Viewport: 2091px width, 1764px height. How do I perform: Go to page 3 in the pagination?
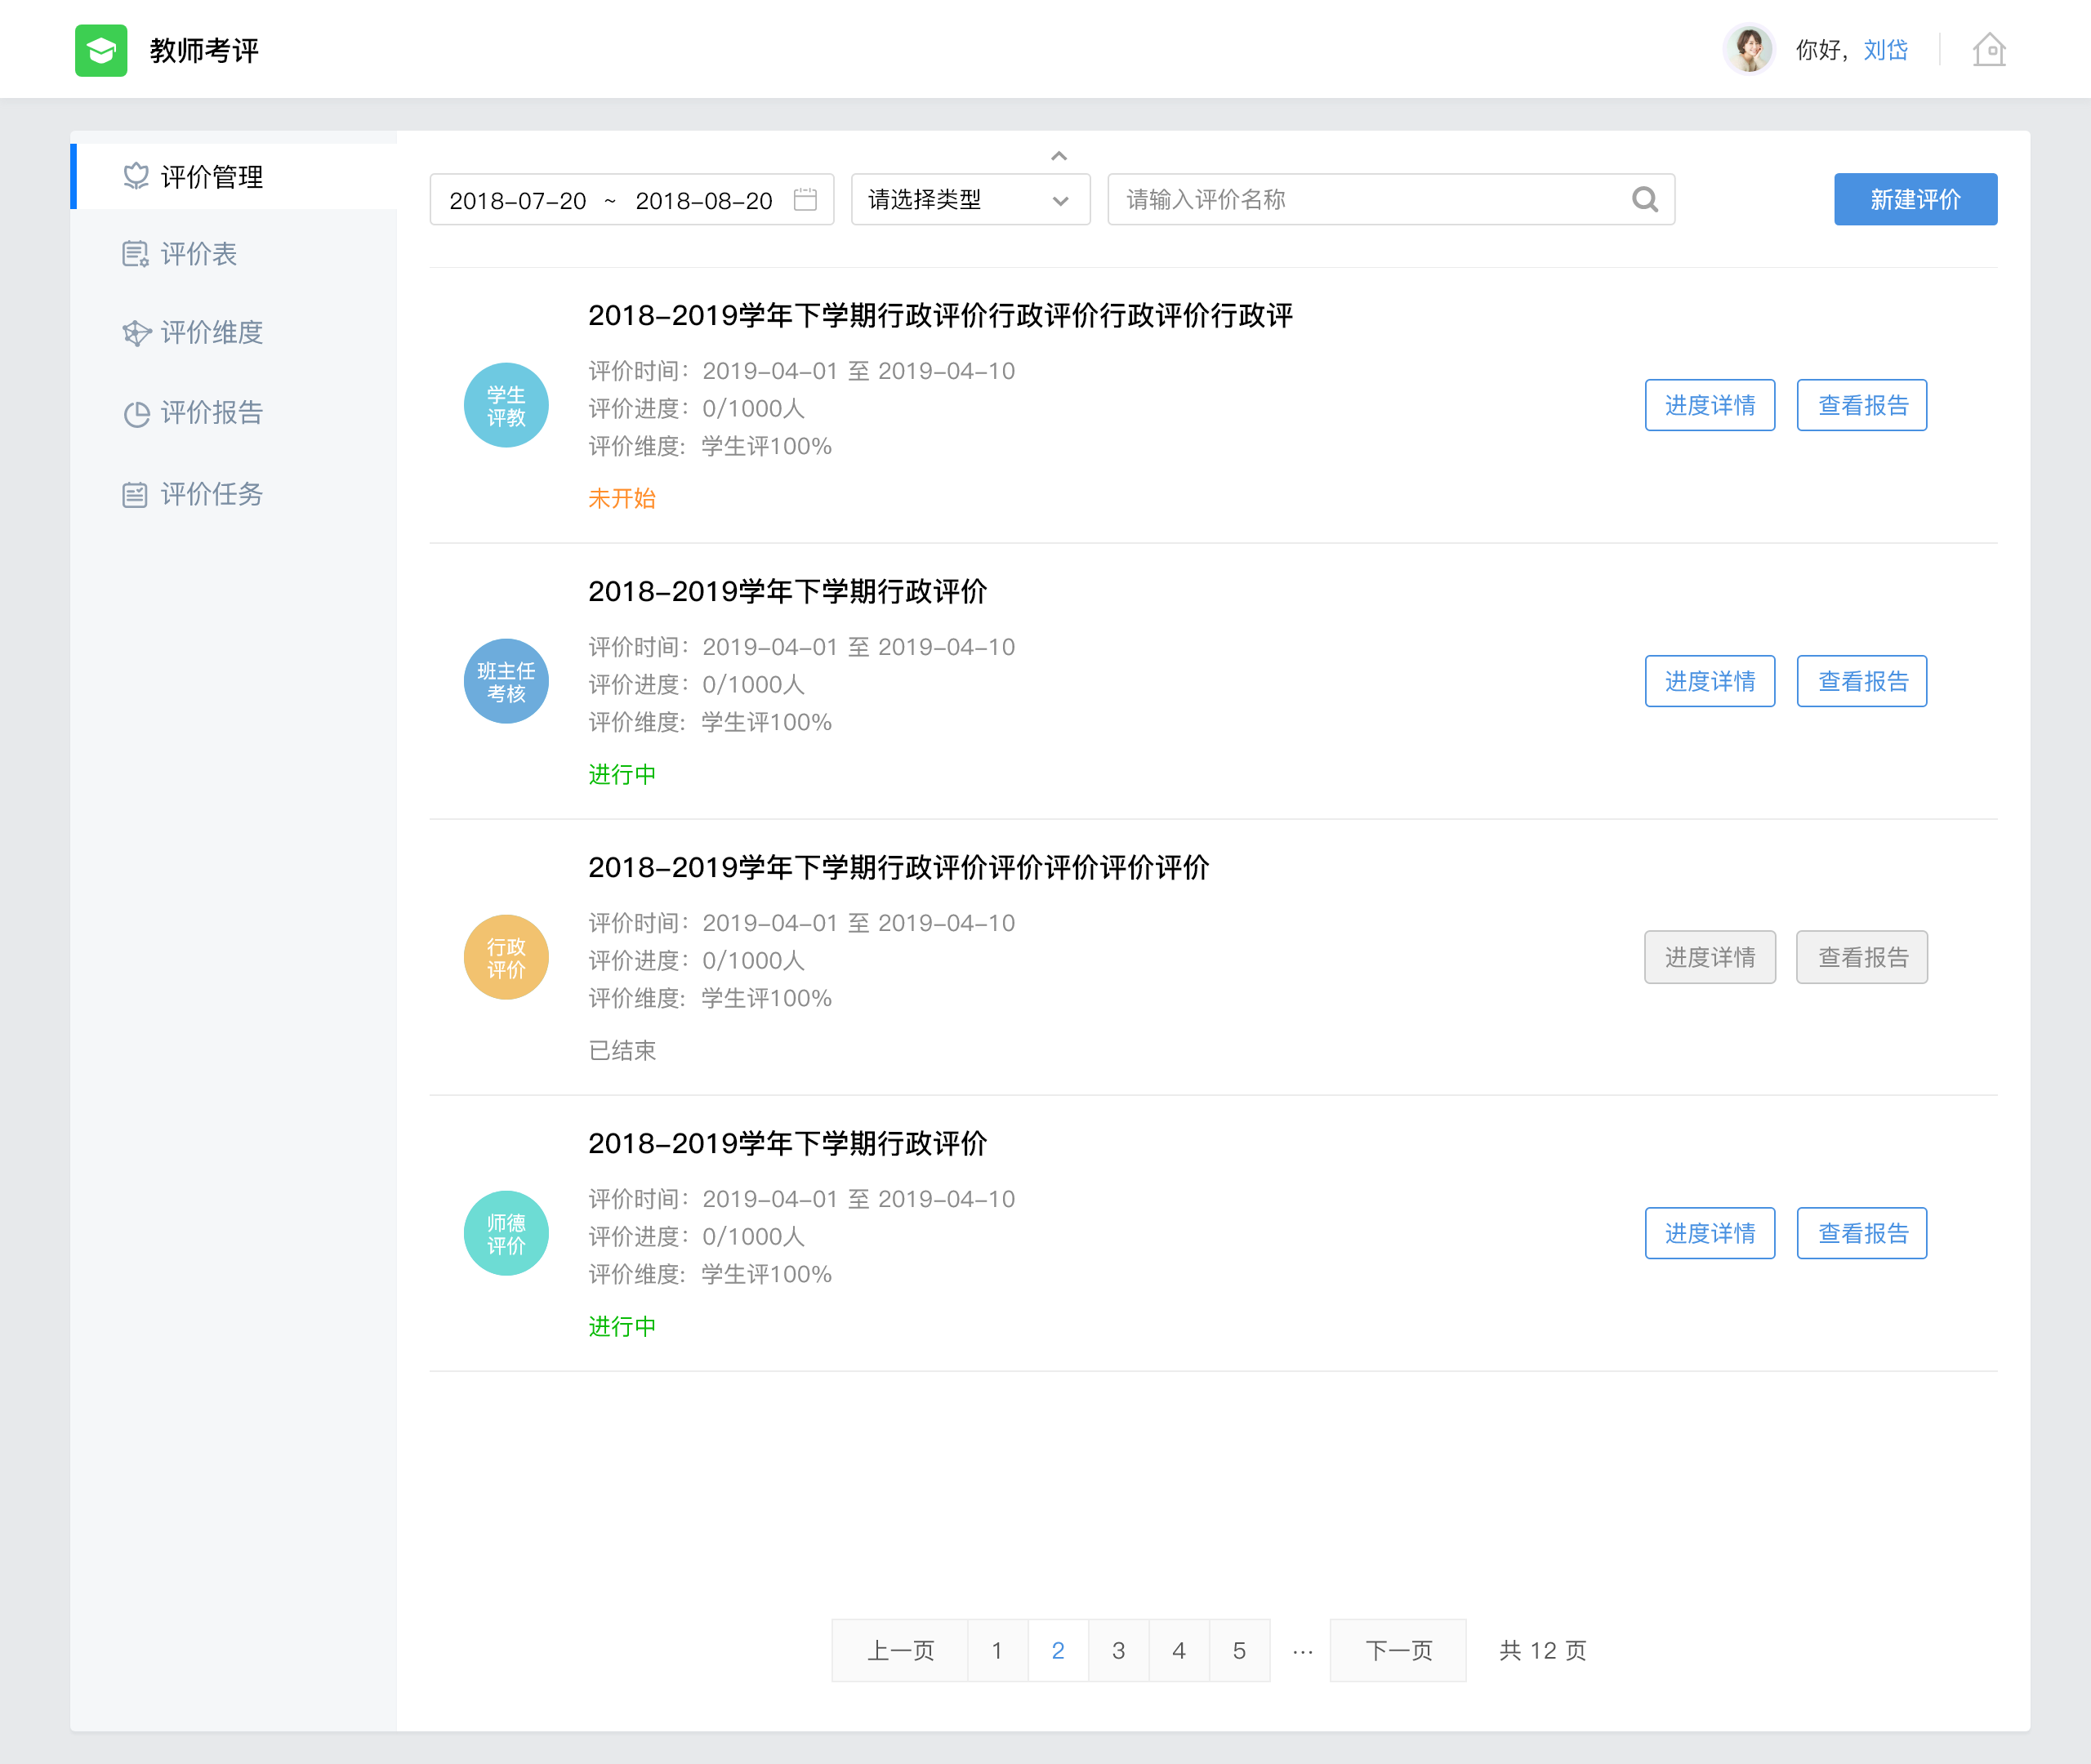pyautogui.click(x=1118, y=1650)
